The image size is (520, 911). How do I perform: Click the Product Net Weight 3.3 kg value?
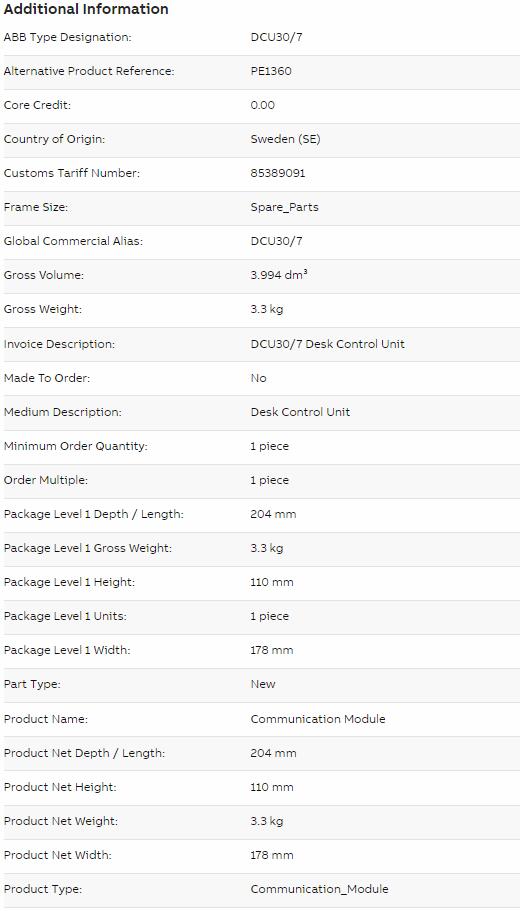coord(267,821)
